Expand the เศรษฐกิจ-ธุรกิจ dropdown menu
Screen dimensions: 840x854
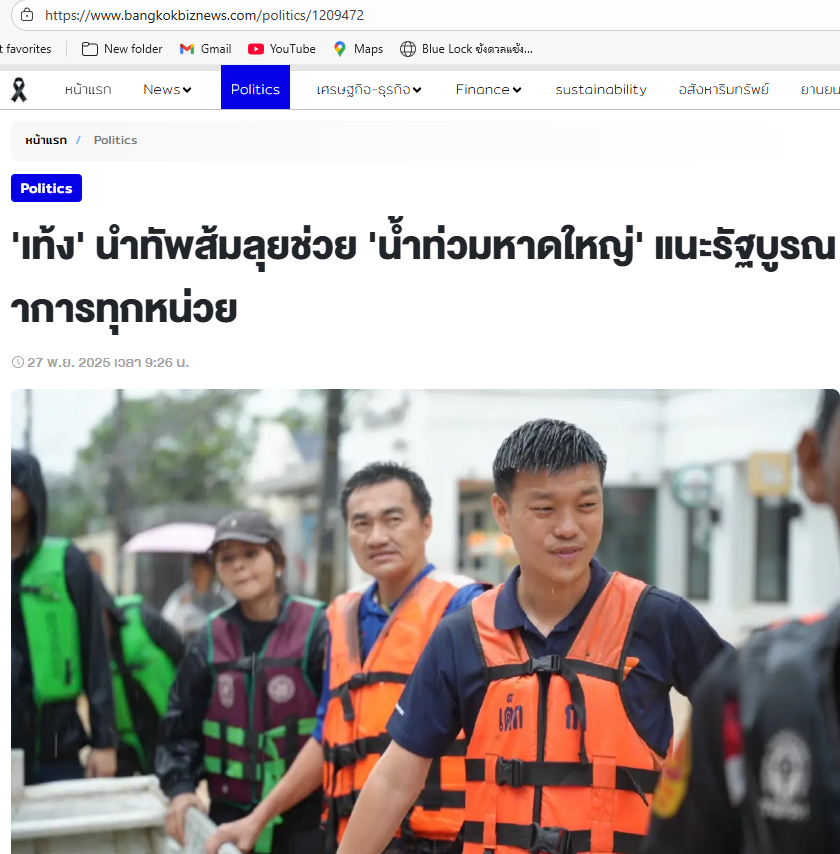click(369, 89)
